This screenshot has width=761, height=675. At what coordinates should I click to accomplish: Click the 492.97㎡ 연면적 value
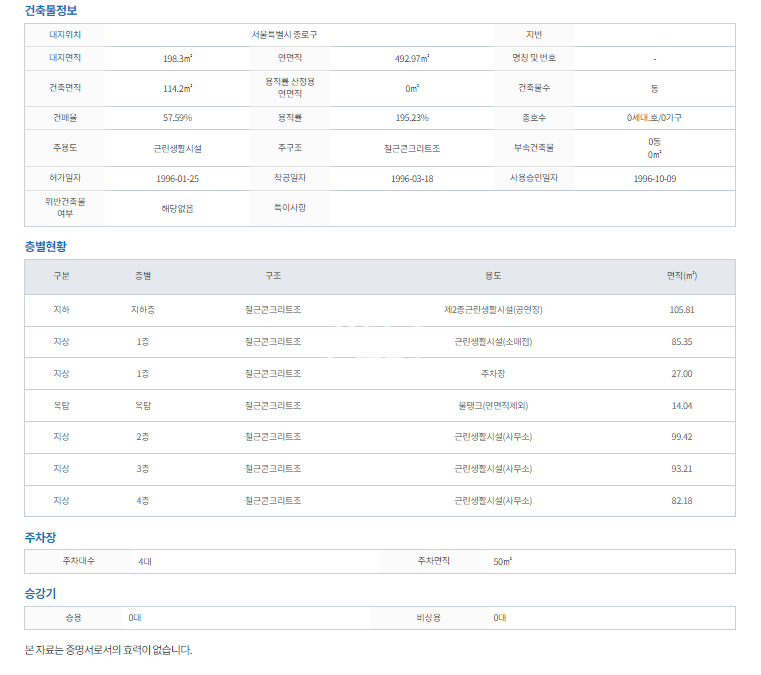click(412, 58)
